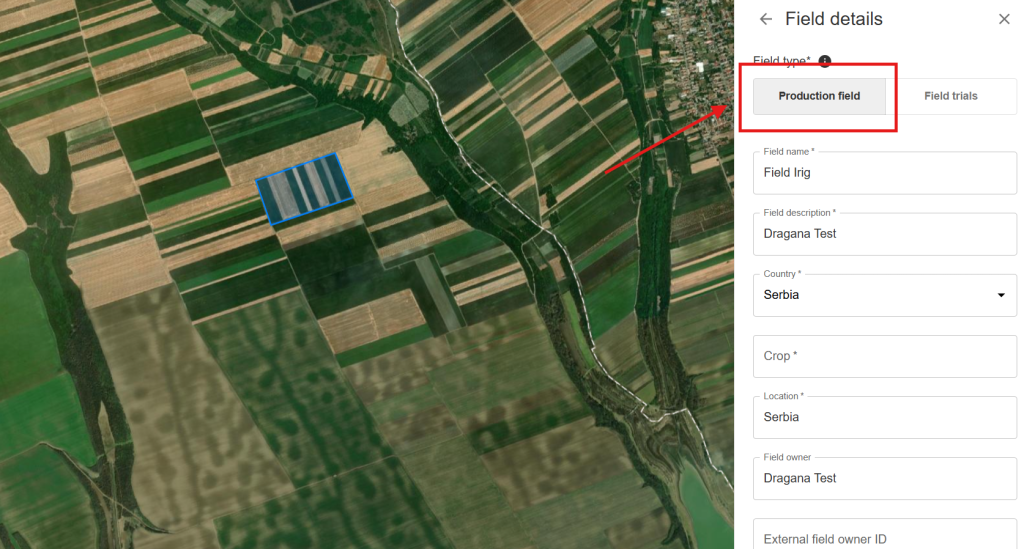
Task: Click the village area on the satellite map
Action: pos(690,30)
